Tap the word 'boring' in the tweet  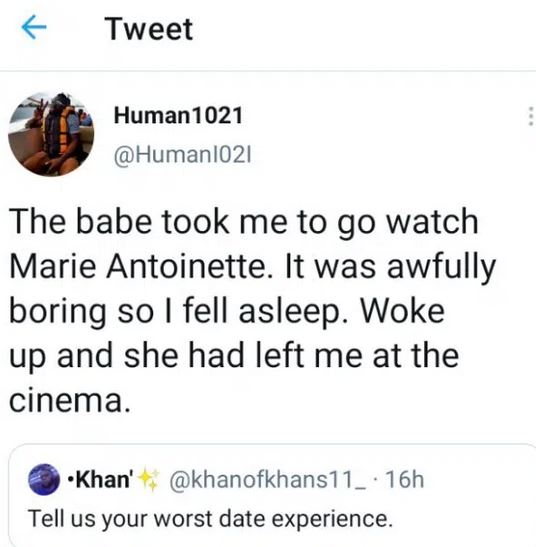[x=58, y=312]
